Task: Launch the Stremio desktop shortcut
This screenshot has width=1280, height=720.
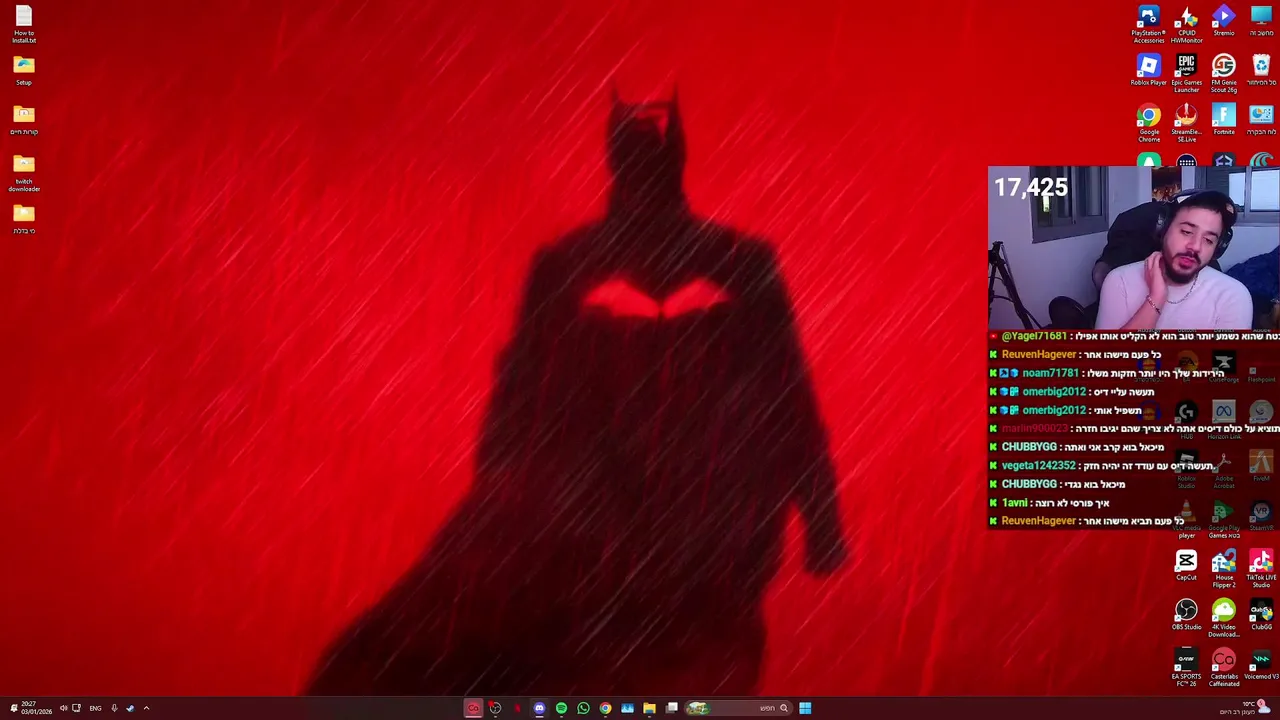Action: click(x=1224, y=21)
